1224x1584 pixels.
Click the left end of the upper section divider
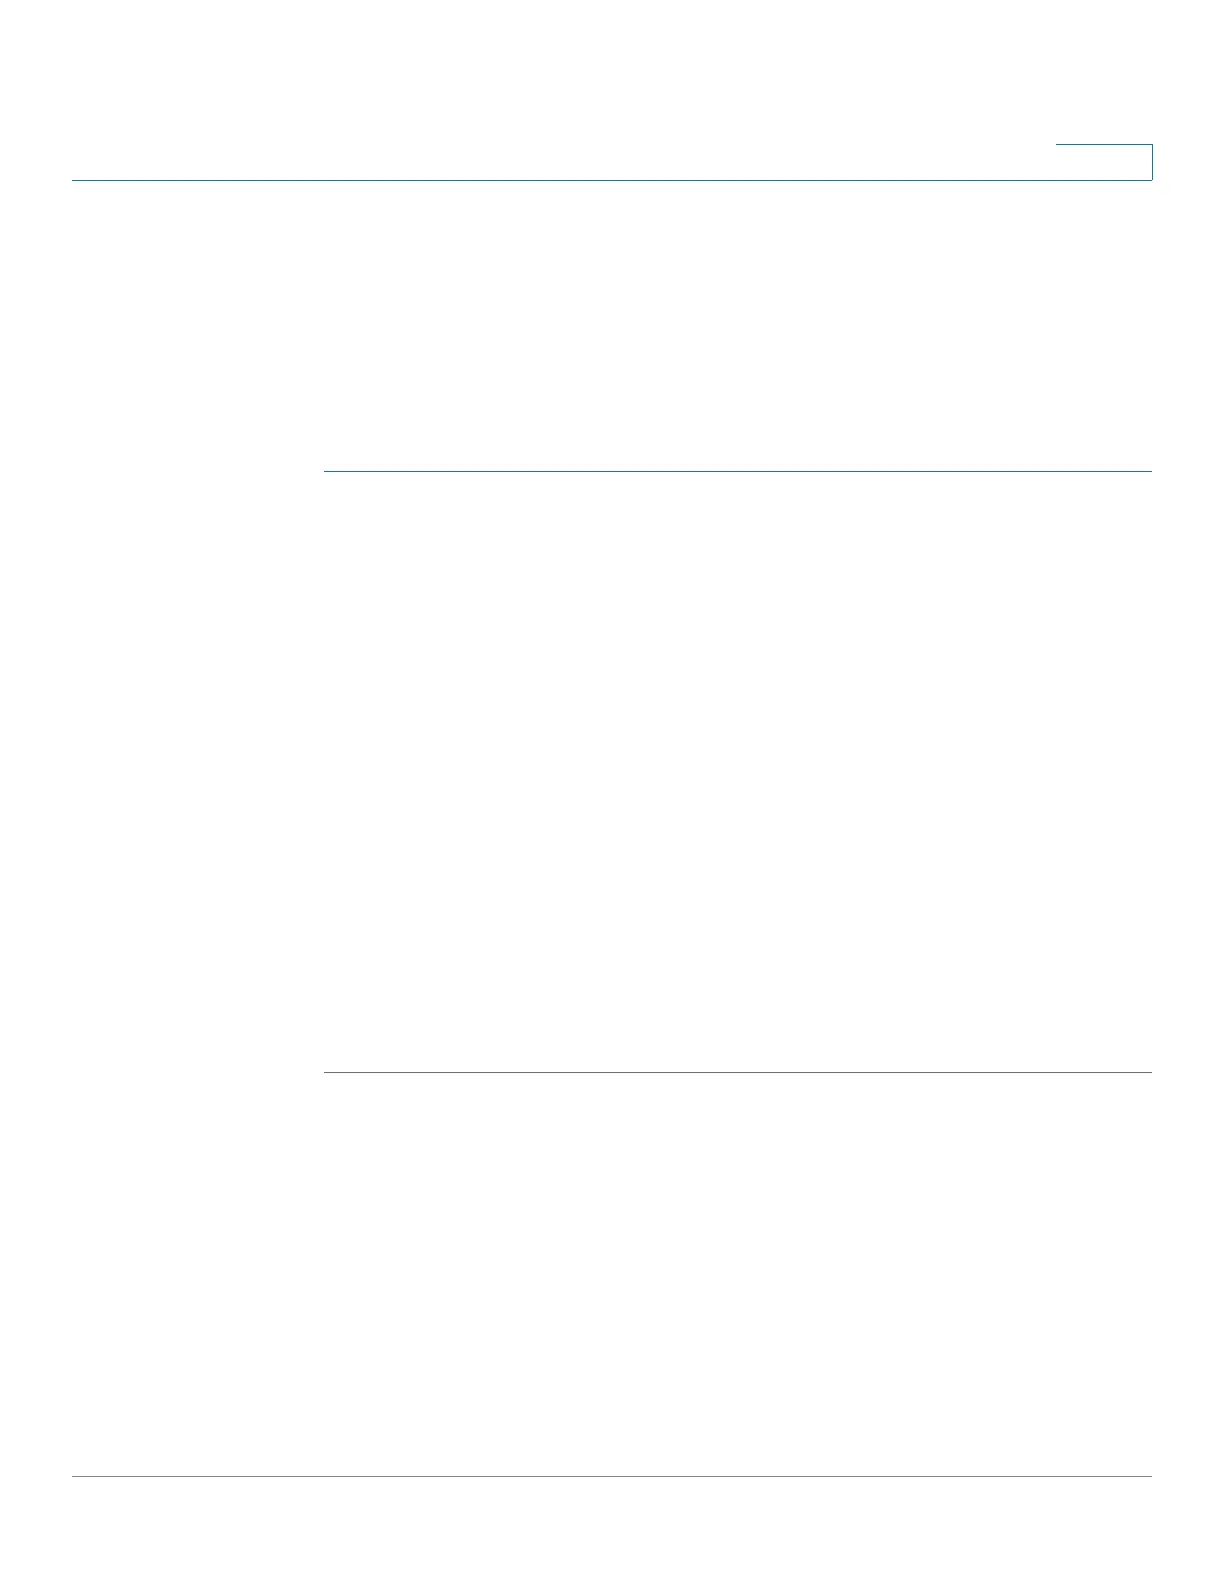tap(330, 471)
